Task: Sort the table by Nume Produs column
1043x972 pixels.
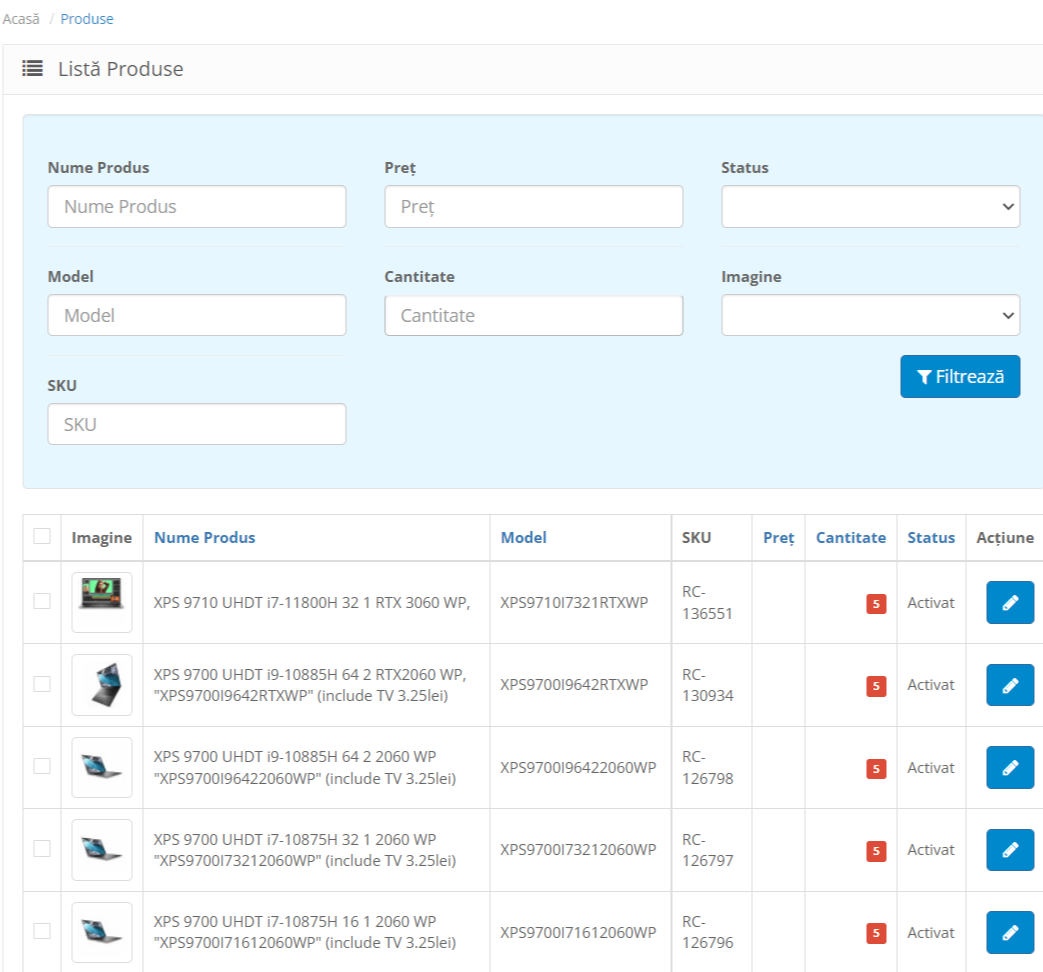Action: 204,538
